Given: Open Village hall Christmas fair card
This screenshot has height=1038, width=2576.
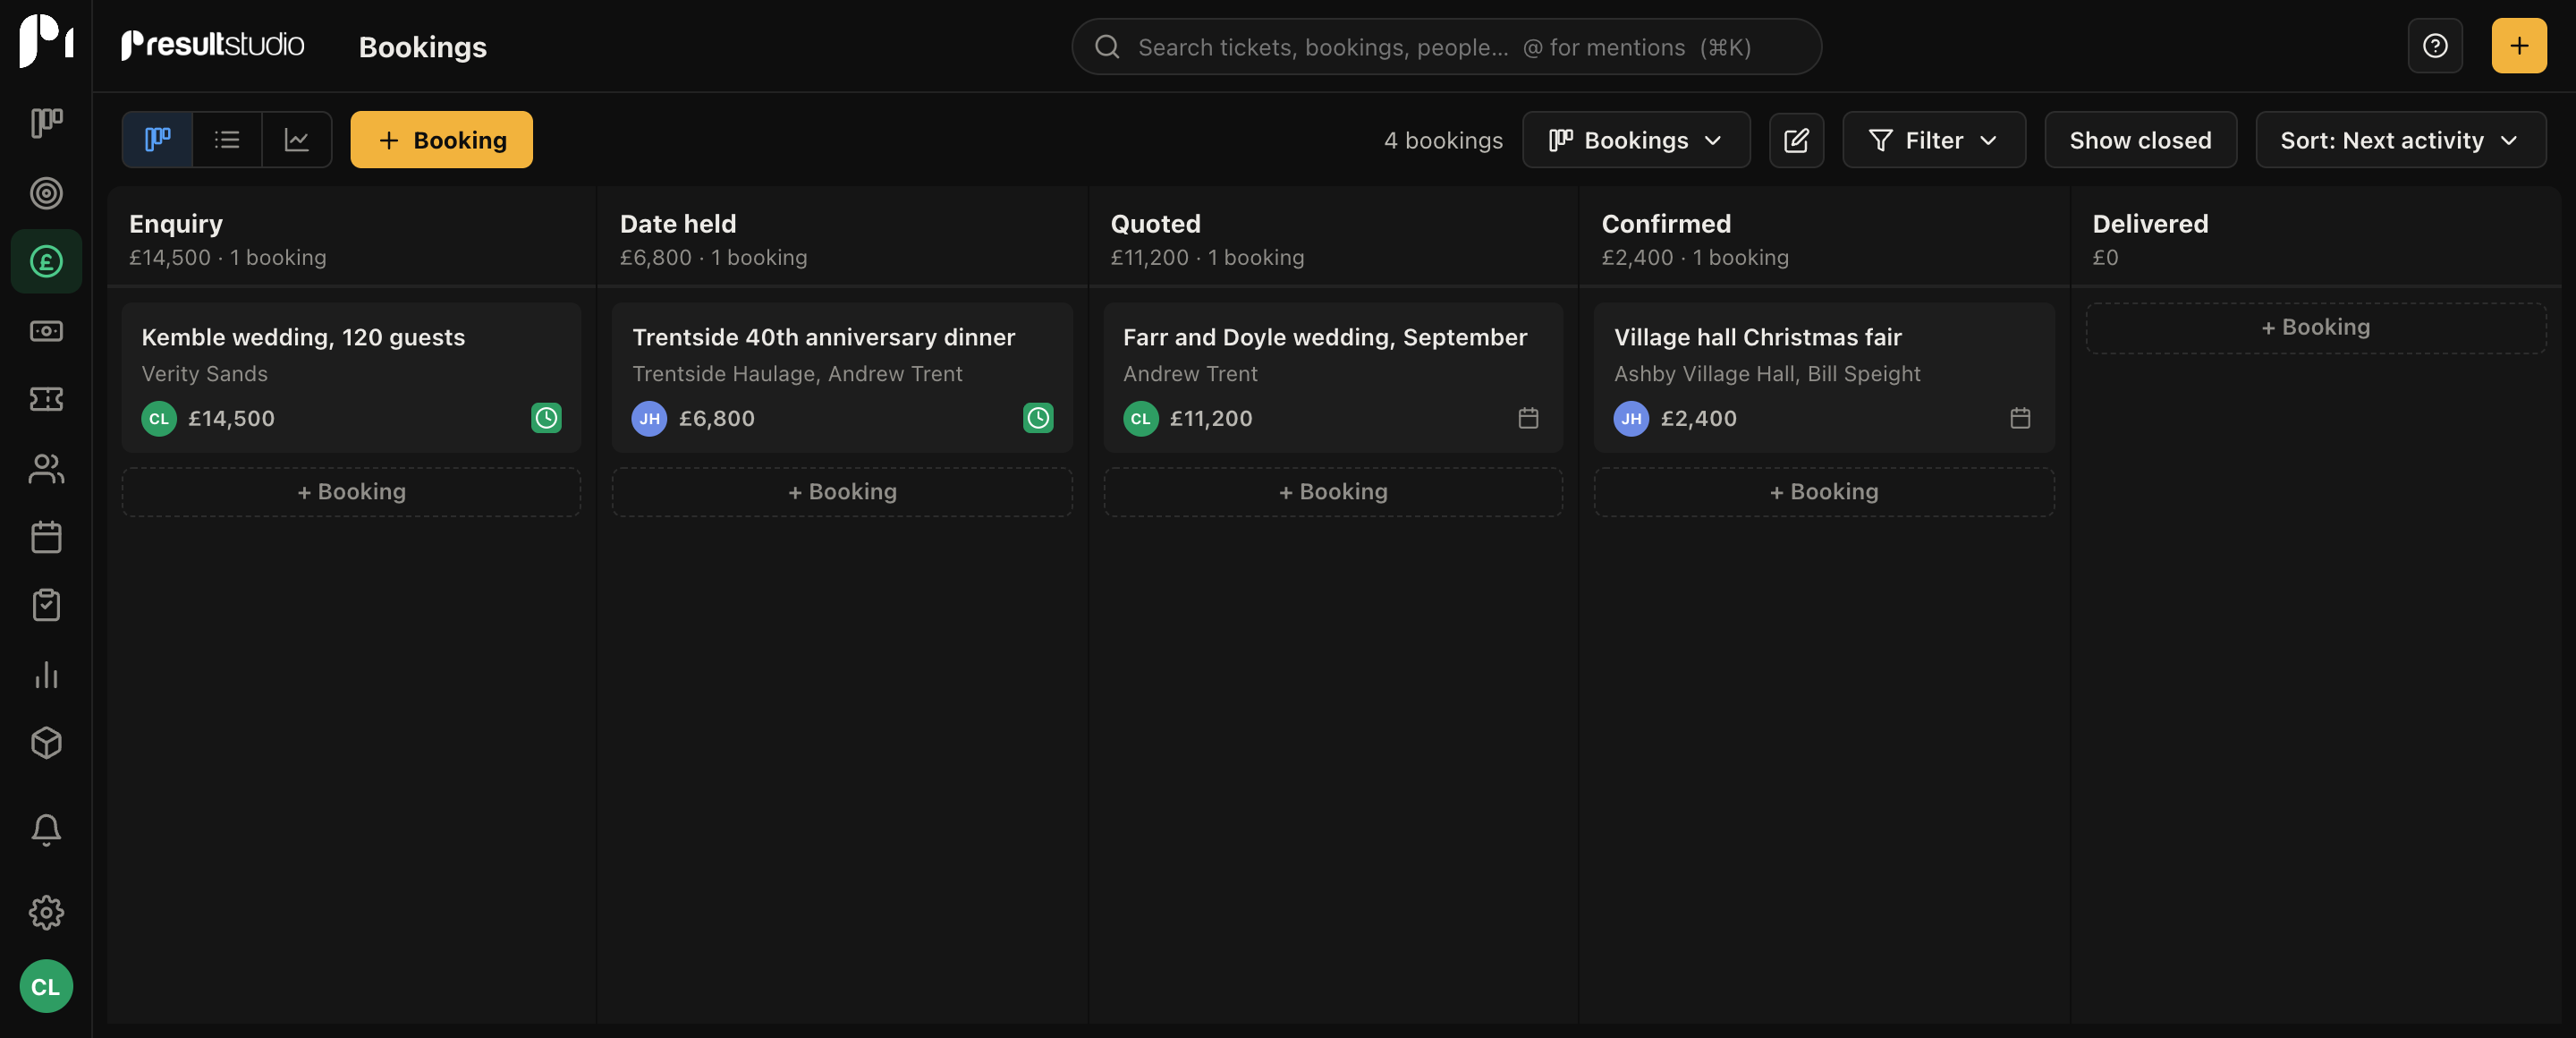Looking at the screenshot, I should [1824, 378].
